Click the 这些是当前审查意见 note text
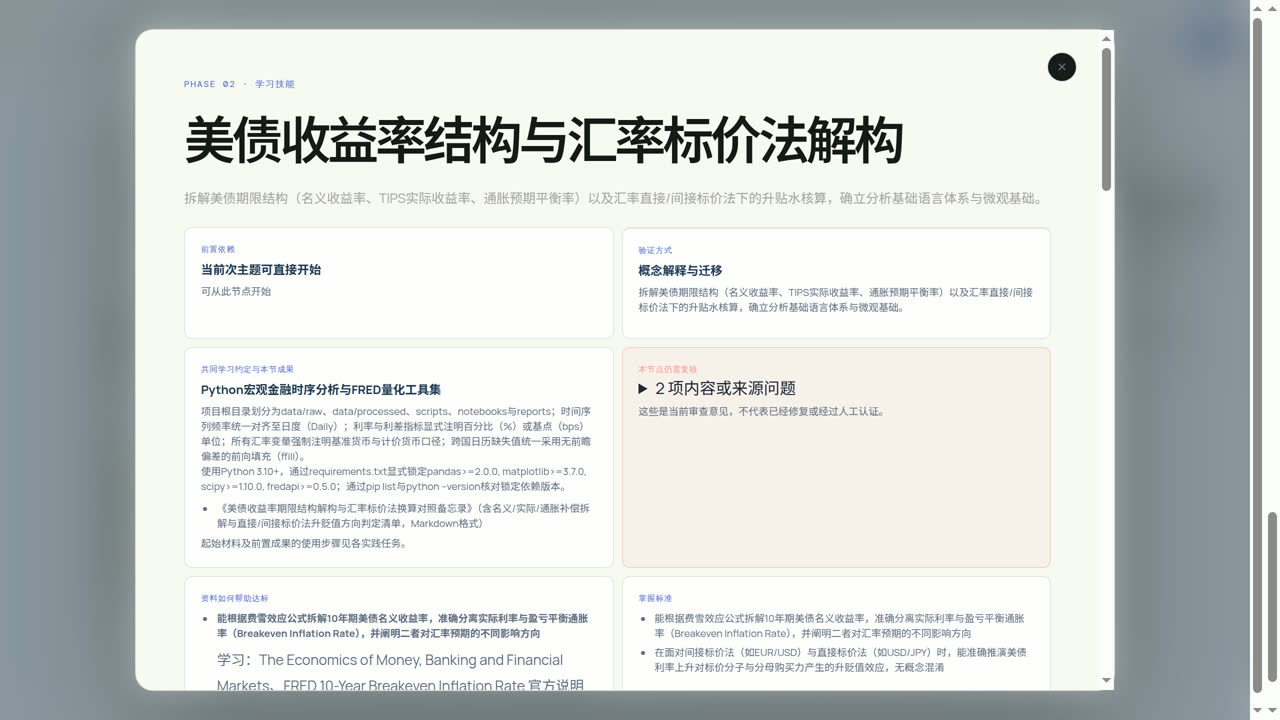 (x=762, y=411)
